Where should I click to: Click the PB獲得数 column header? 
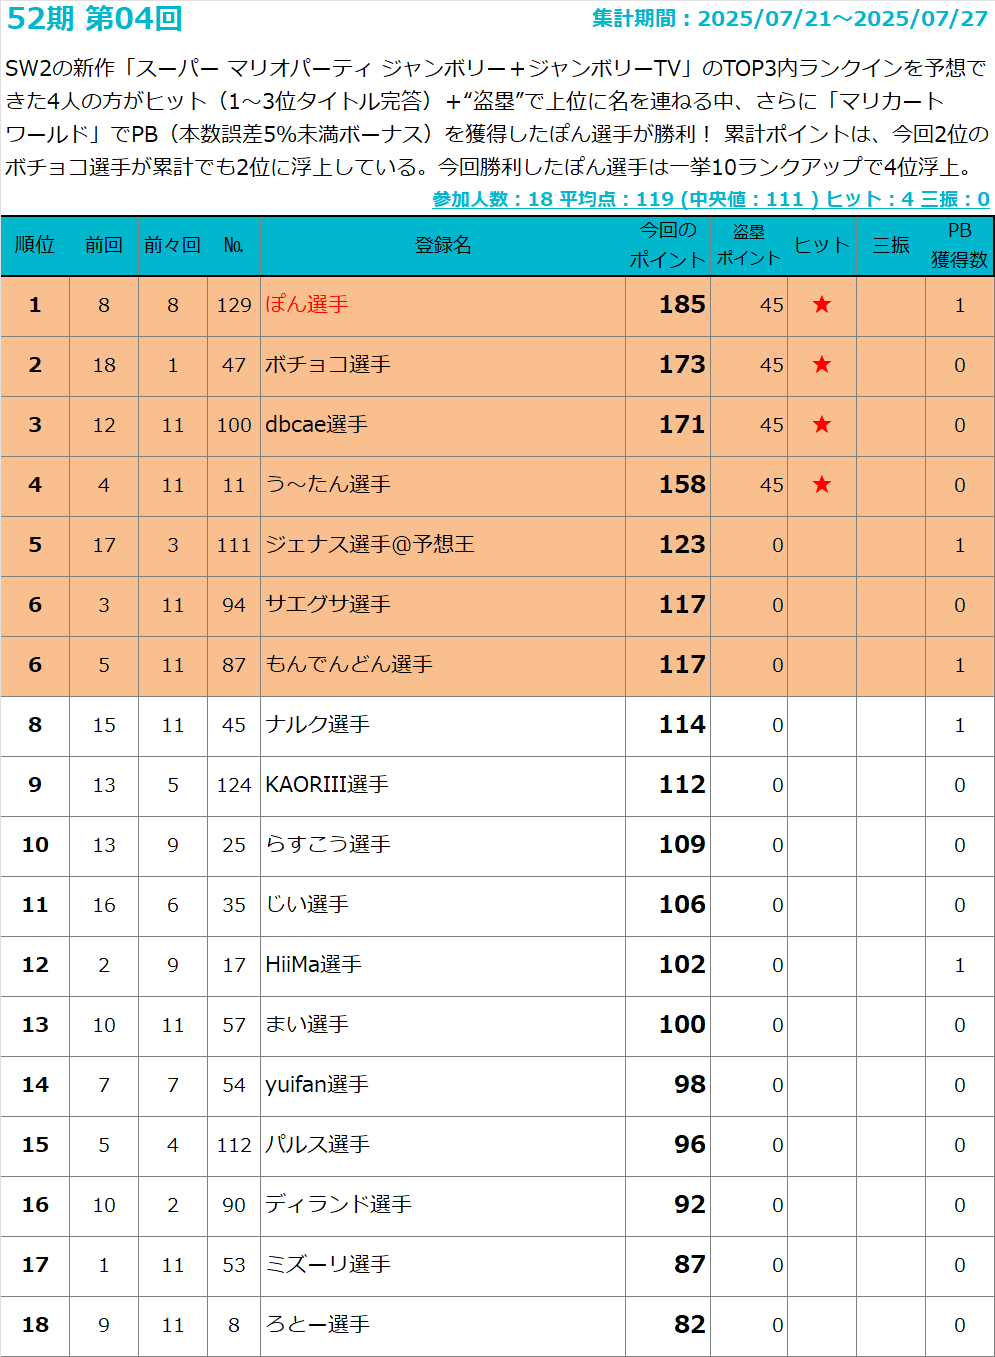coord(959,245)
